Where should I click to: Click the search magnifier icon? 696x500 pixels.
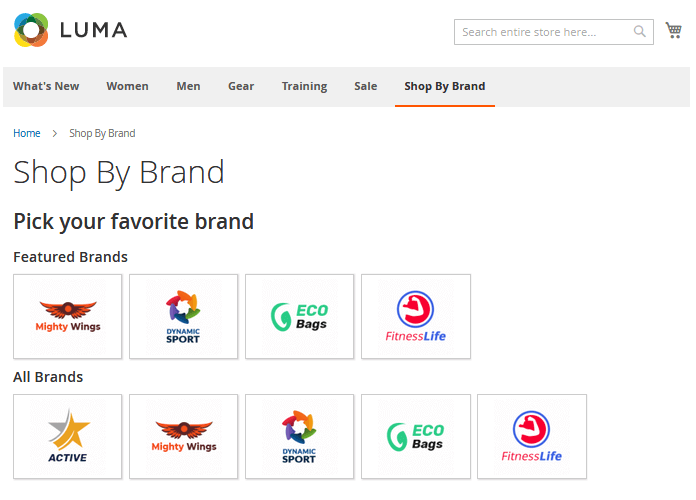click(x=639, y=32)
